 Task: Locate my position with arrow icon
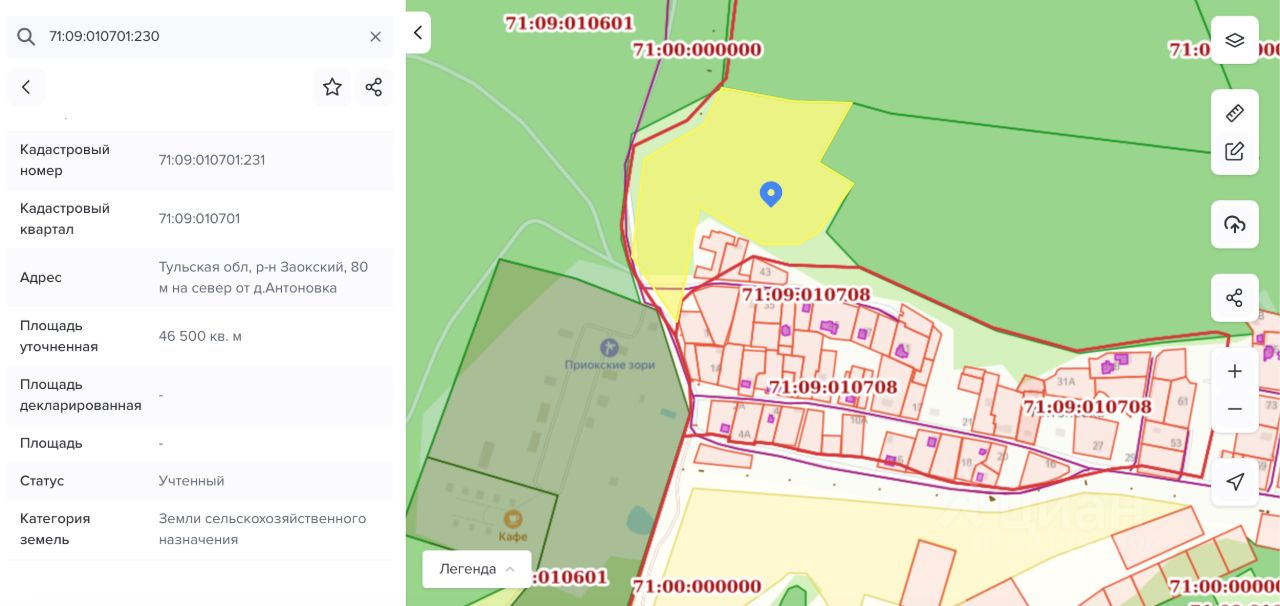(x=1234, y=482)
